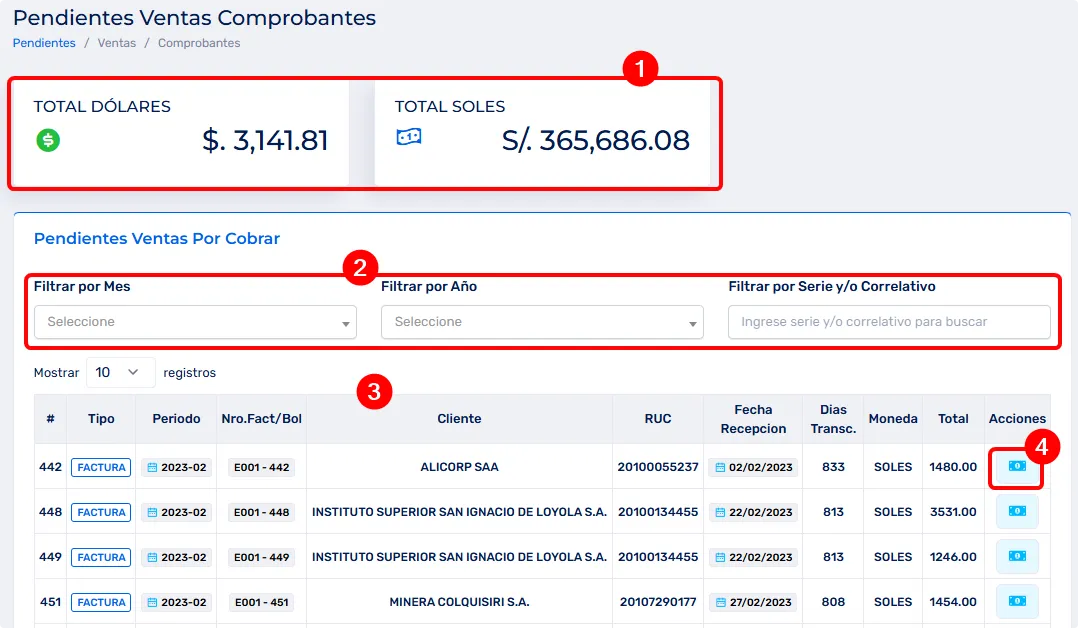1078x628 pixels.
Task: Click payment icon for invoice E001 - 449
Action: click(1017, 557)
